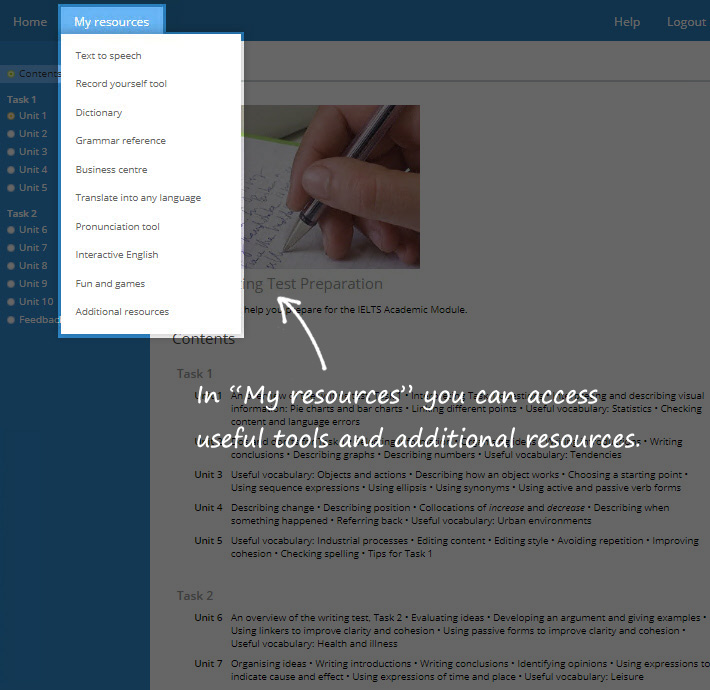Open Additional resources entry
The height and width of the screenshot is (690, 710).
coord(122,312)
